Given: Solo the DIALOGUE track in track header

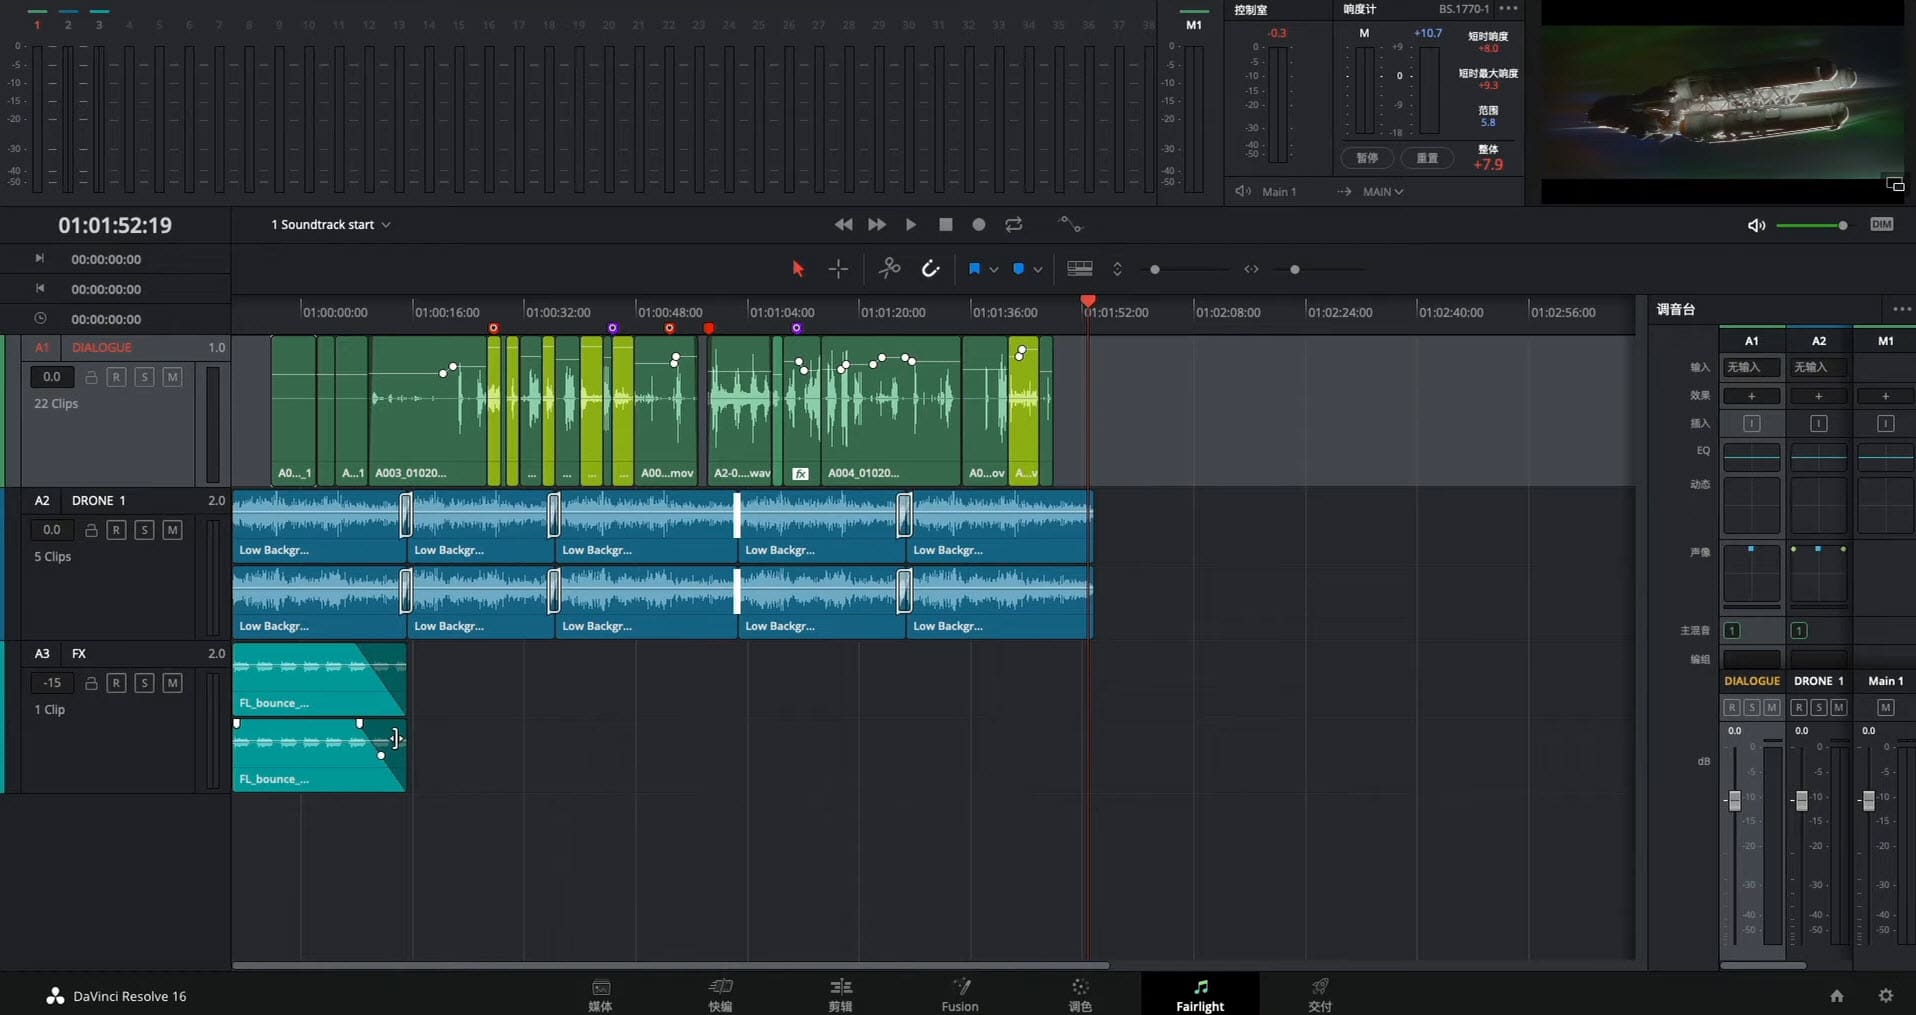Looking at the screenshot, I should click(144, 377).
